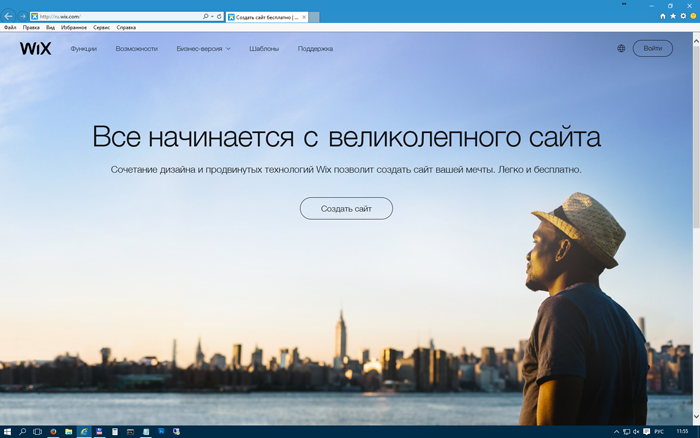
Task: Open Task View from the taskbar
Action: (x=38, y=432)
